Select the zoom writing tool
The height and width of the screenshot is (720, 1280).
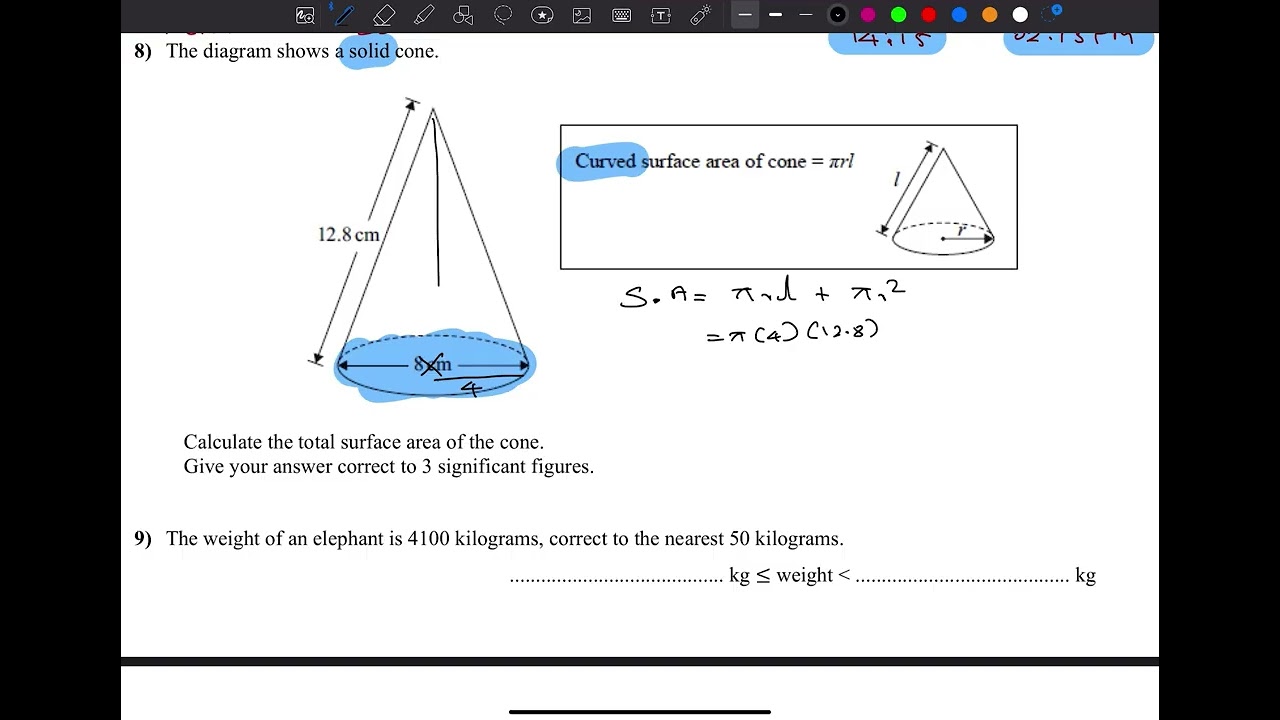click(305, 15)
